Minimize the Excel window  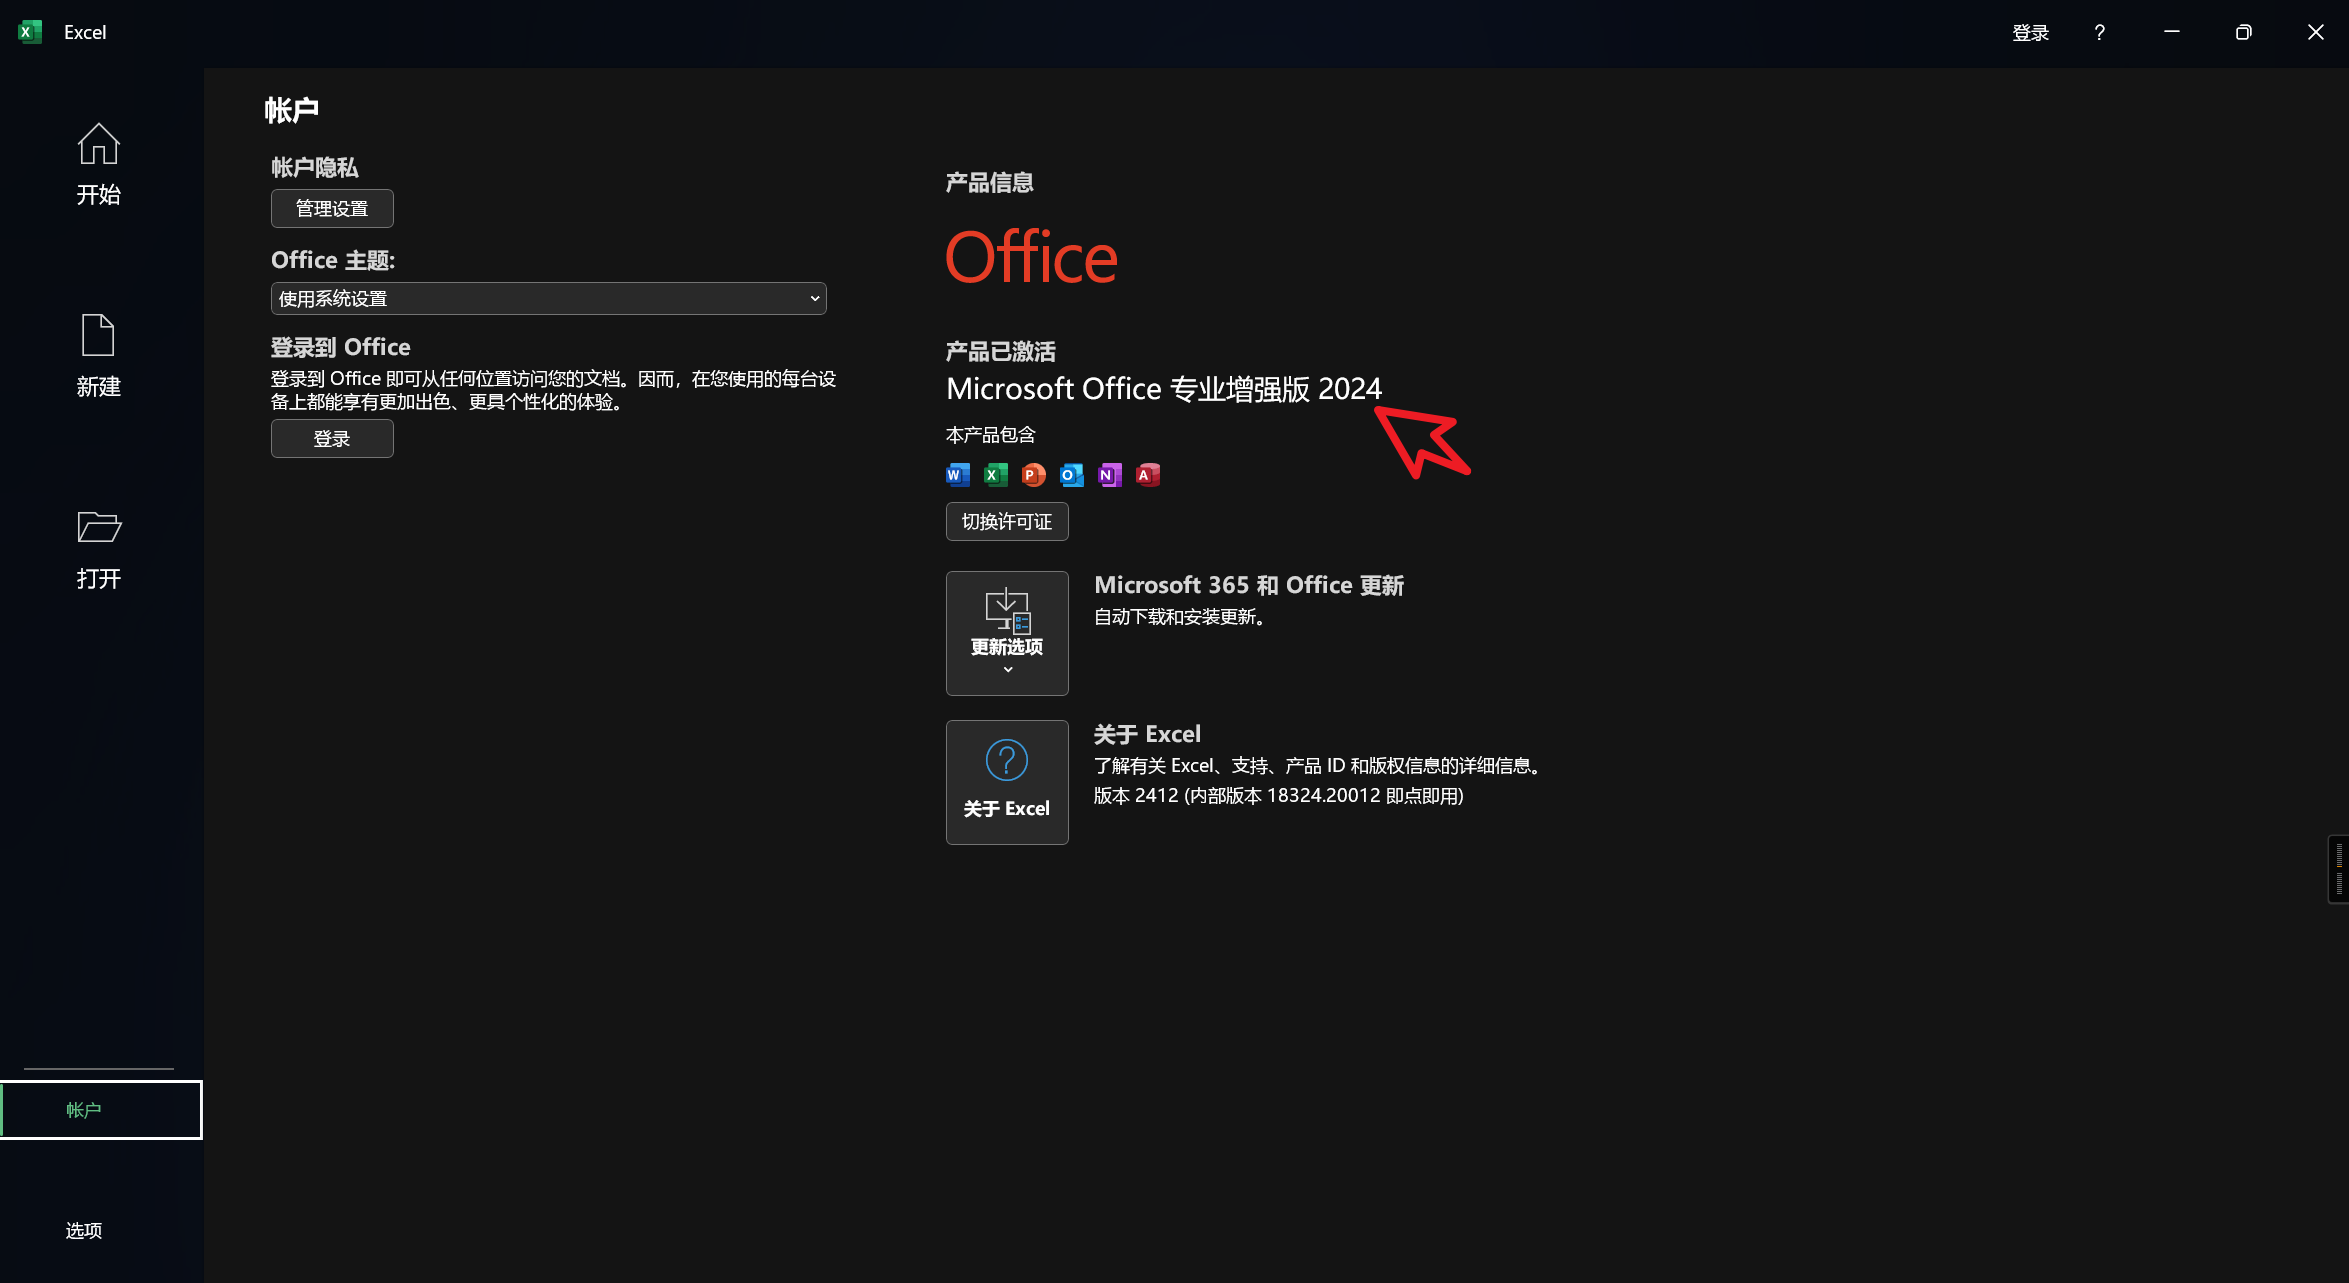tap(2172, 32)
